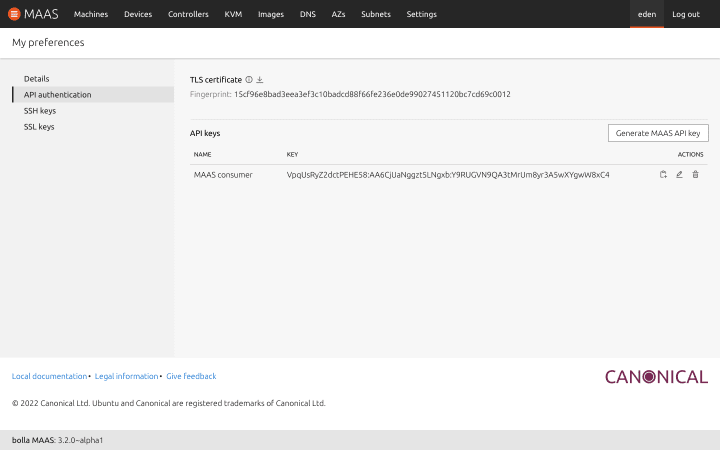
Task: Click the MAAS logo icon
Action: tap(14, 14)
